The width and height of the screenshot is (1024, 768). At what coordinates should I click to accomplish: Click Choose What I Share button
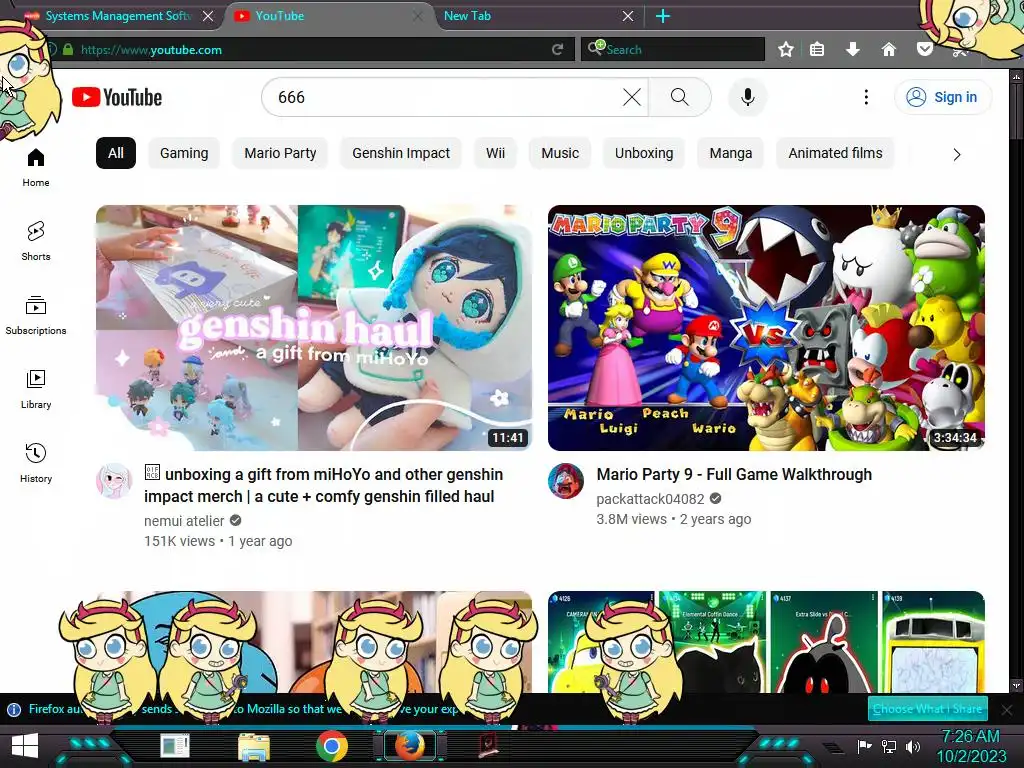click(927, 709)
